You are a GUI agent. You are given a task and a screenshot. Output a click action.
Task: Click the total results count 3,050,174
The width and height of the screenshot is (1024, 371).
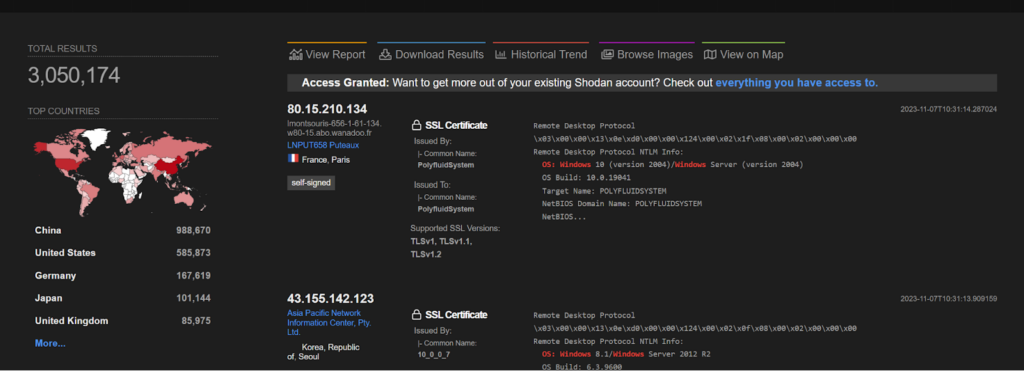(74, 76)
